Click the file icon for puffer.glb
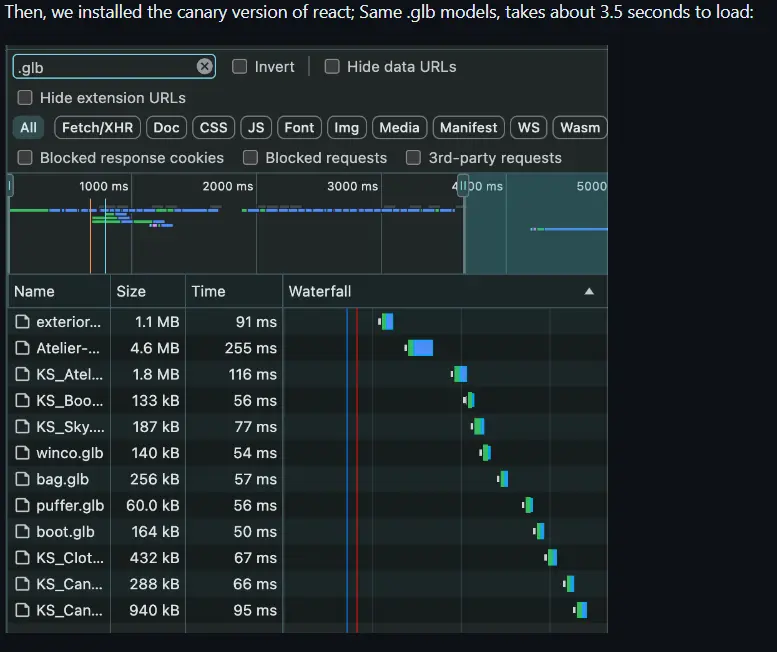This screenshot has height=652, width=777. pyautogui.click(x=22, y=505)
